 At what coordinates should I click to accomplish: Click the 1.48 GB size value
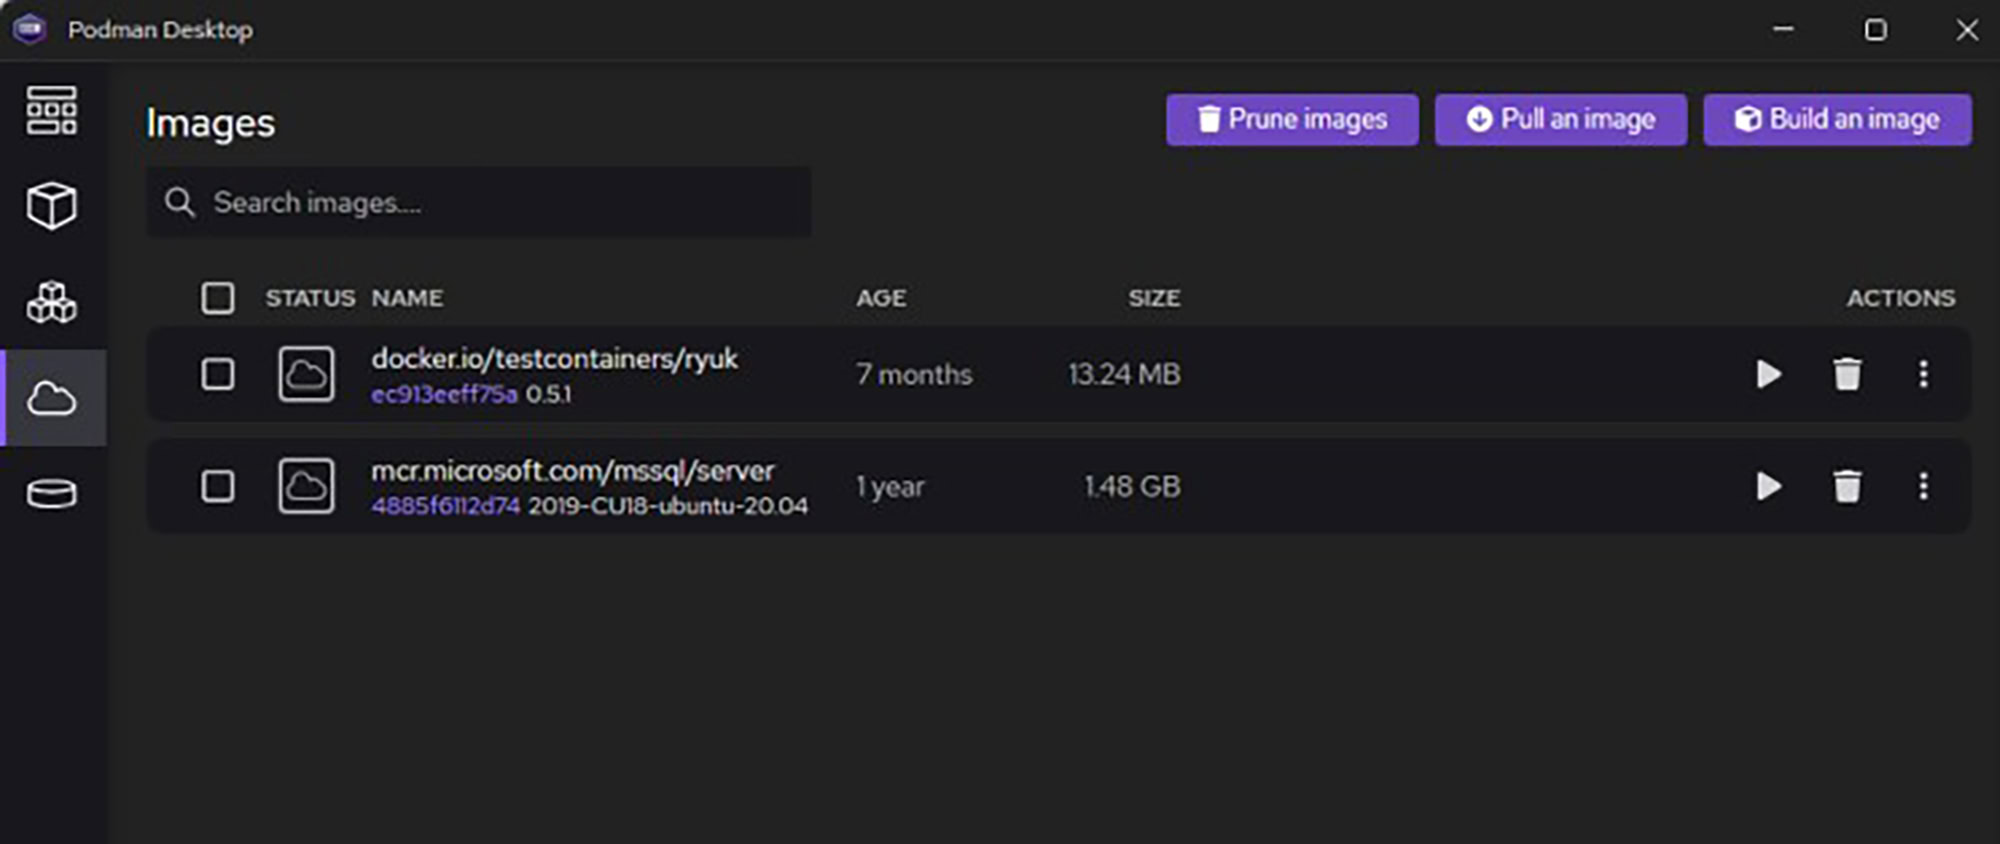click(x=1132, y=486)
